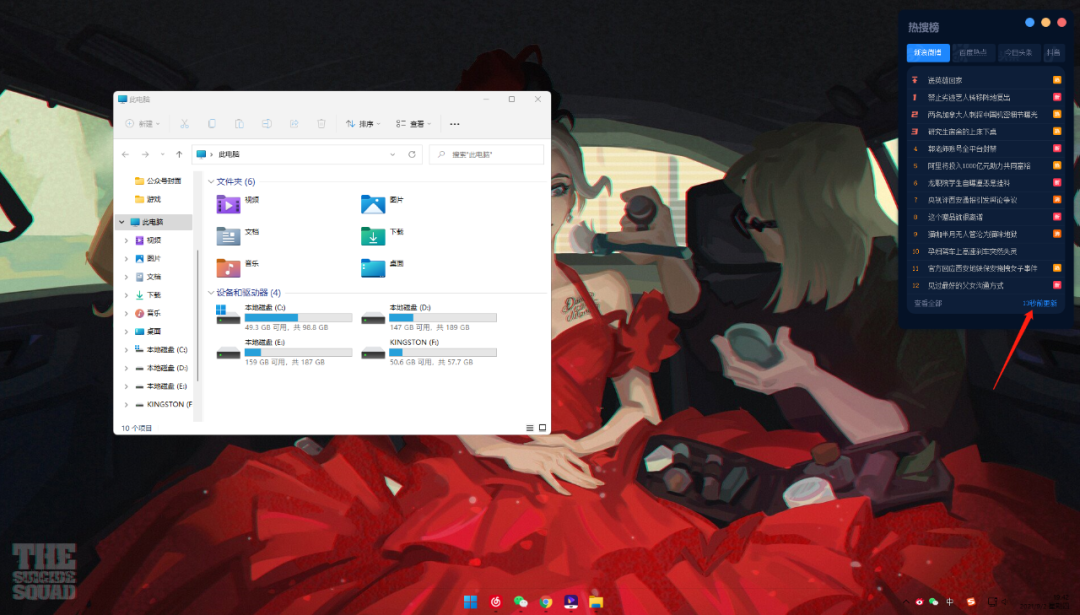Switch to 百度热点 tab in widget
Screen dimensions: 1080x615
tap(973, 52)
